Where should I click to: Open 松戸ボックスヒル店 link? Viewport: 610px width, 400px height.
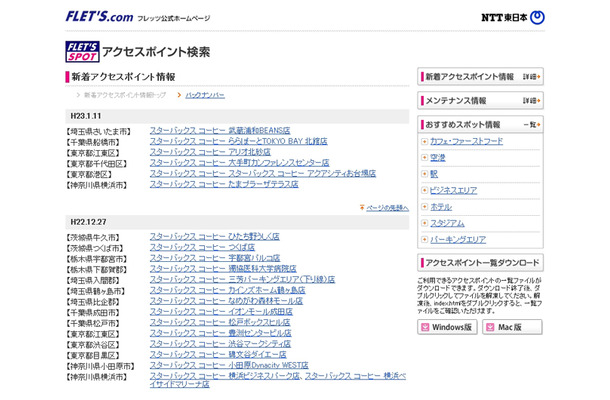pos(220,323)
